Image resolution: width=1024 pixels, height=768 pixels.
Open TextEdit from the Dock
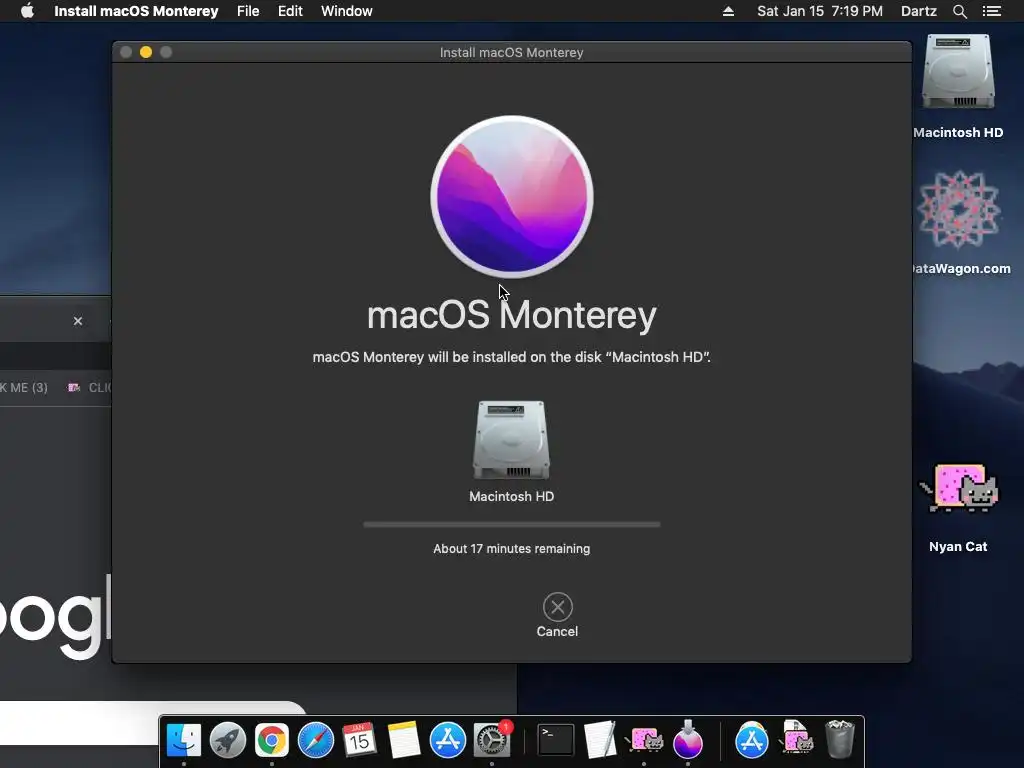click(600, 740)
